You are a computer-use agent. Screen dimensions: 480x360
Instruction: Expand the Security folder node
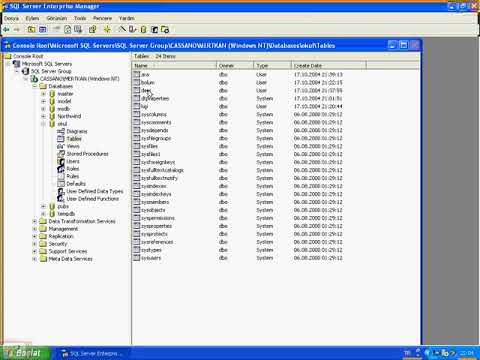[x=34, y=244]
